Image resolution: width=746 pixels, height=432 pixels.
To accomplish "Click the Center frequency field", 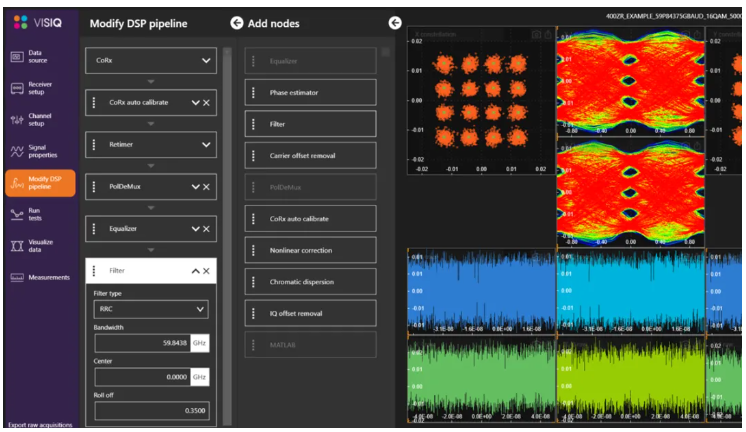I will coord(143,377).
